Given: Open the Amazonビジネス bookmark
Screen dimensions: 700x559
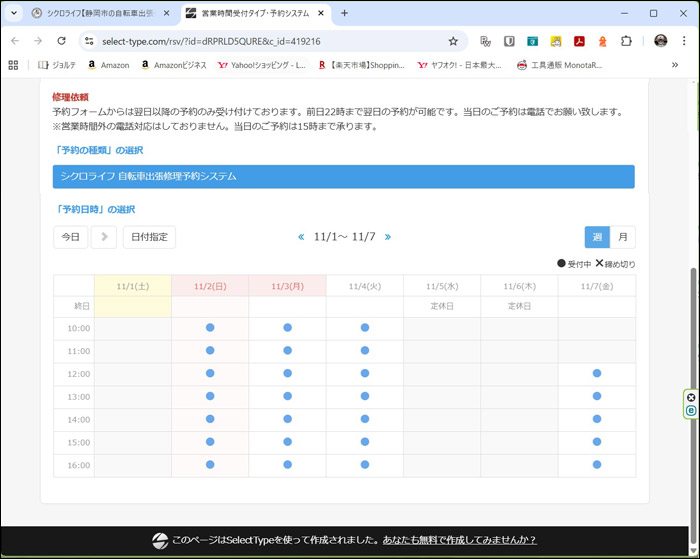Looking at the screenshot, I should (x=175, y=65).
